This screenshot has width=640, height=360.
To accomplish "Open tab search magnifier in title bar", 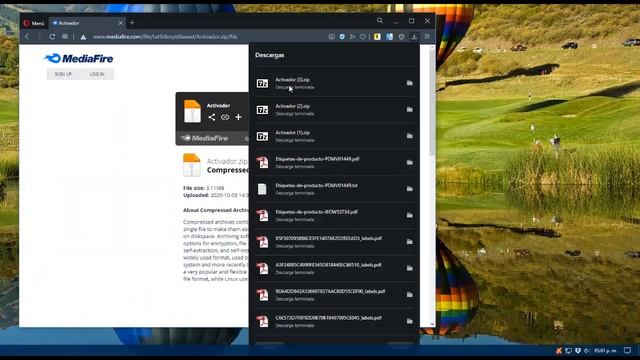I will [380, 20].
